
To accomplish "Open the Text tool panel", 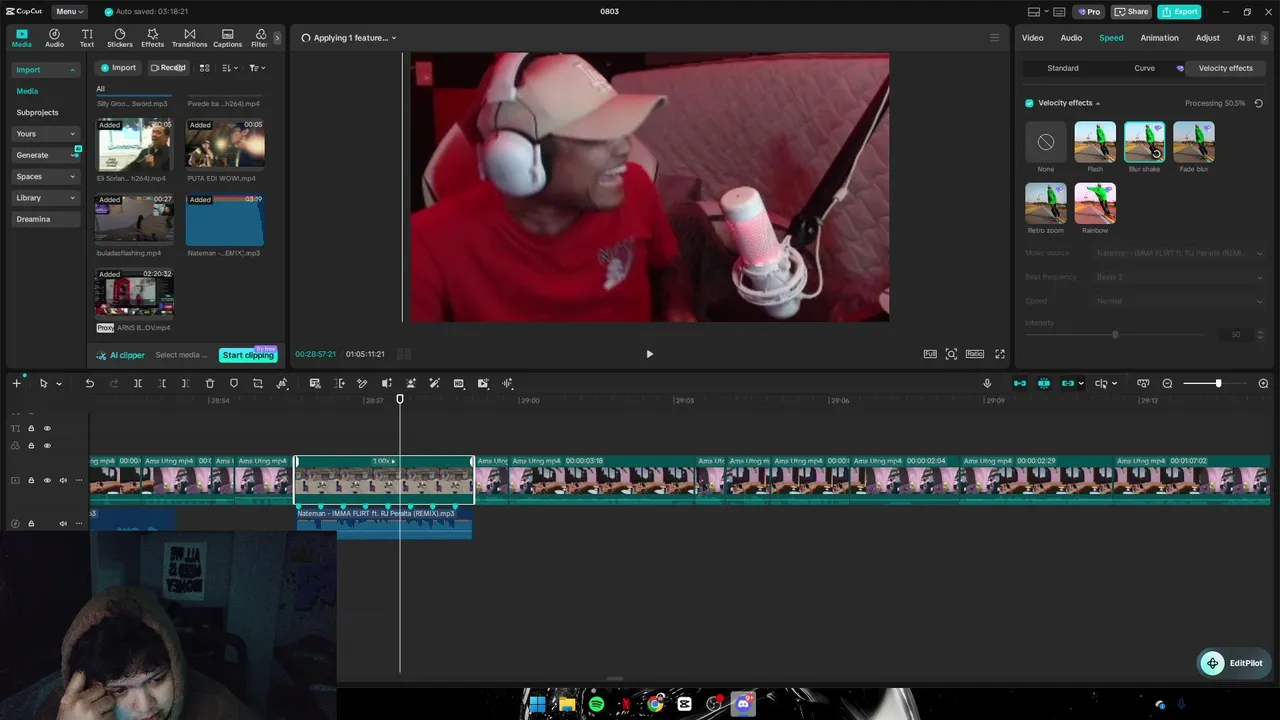I will (x=87, y=38).
